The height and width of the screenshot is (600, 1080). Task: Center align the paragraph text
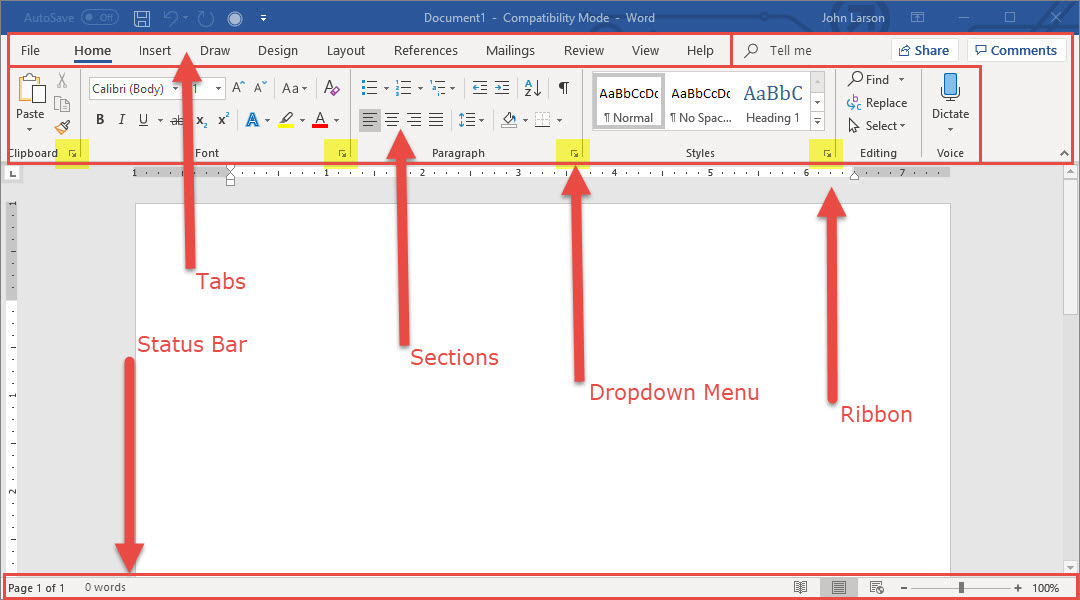coord(392,120)
